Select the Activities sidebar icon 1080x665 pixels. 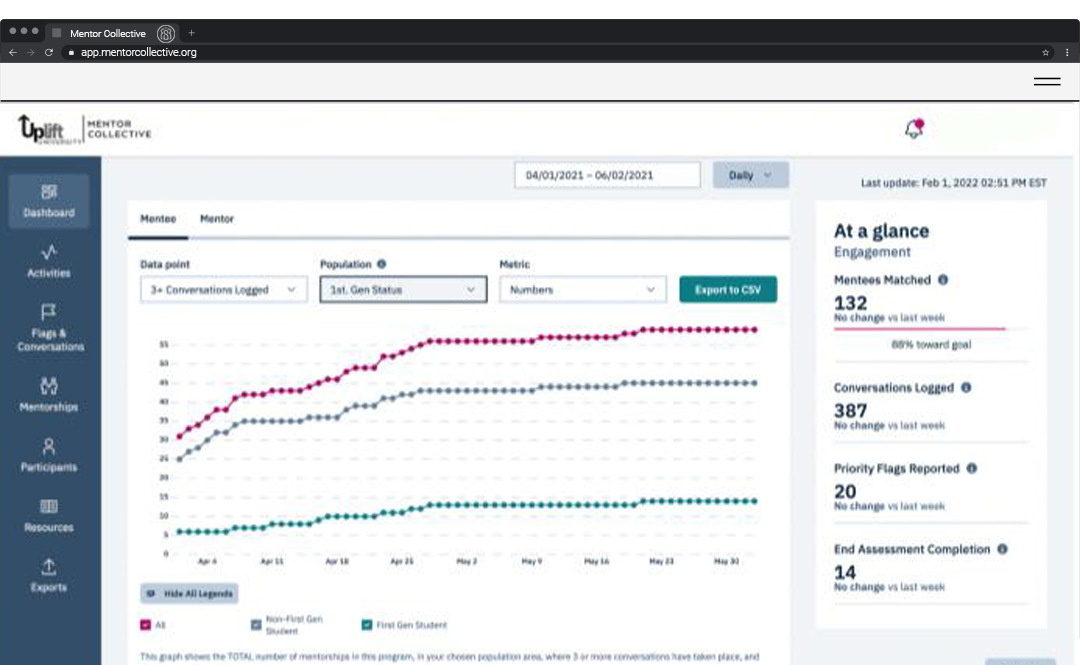pyautogui.click(x=49, y=263)
